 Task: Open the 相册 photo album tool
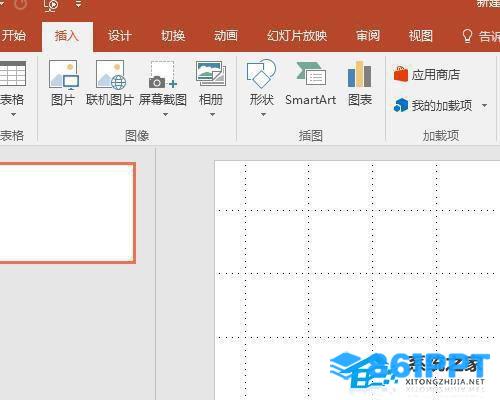pyautogui.click(x=211, y=83)
